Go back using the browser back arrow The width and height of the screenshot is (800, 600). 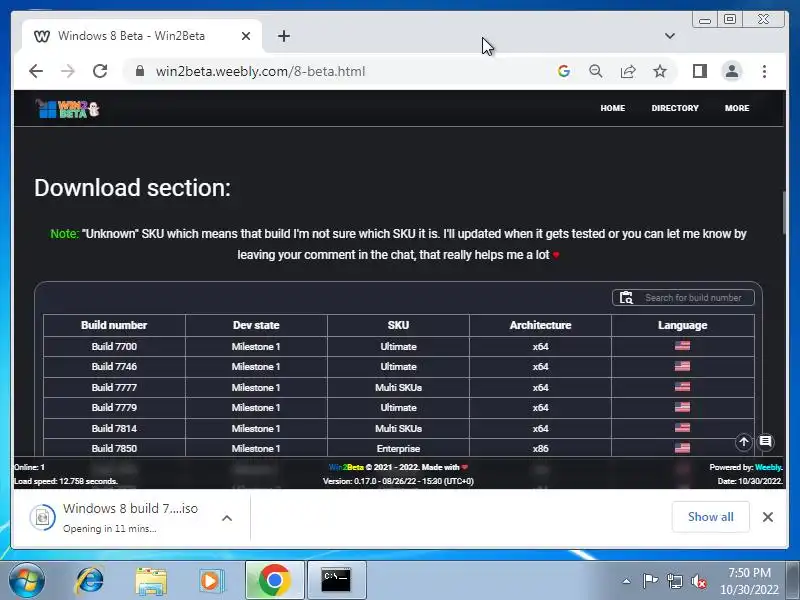tap(36, 71)
